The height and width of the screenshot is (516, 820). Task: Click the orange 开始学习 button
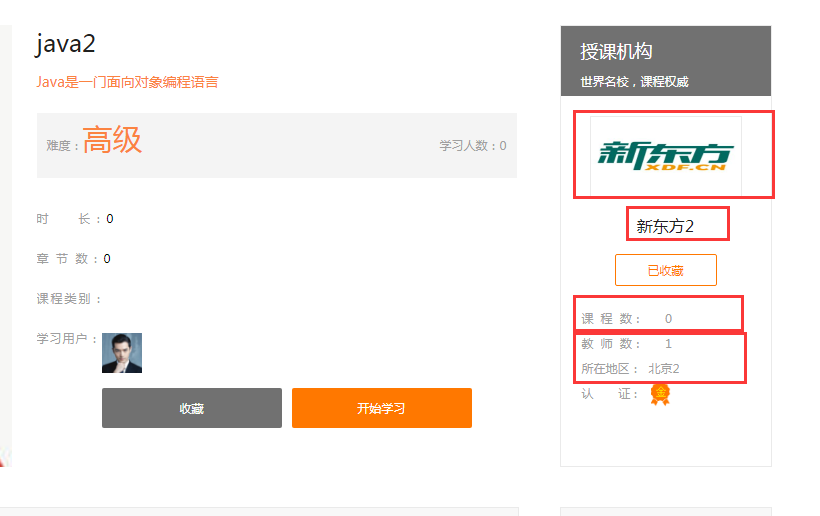tap(382, 408)
